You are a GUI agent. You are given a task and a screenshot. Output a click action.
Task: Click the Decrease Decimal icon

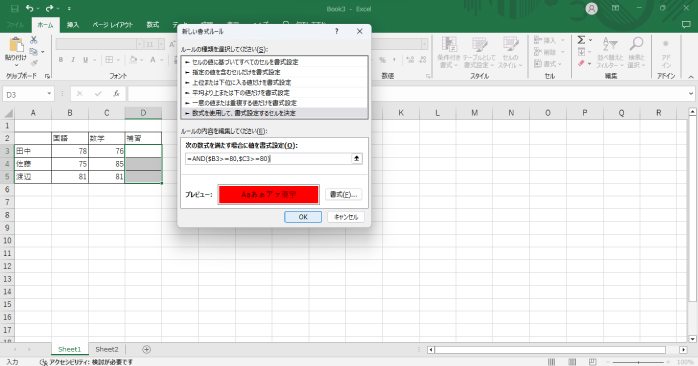point(422,60)
